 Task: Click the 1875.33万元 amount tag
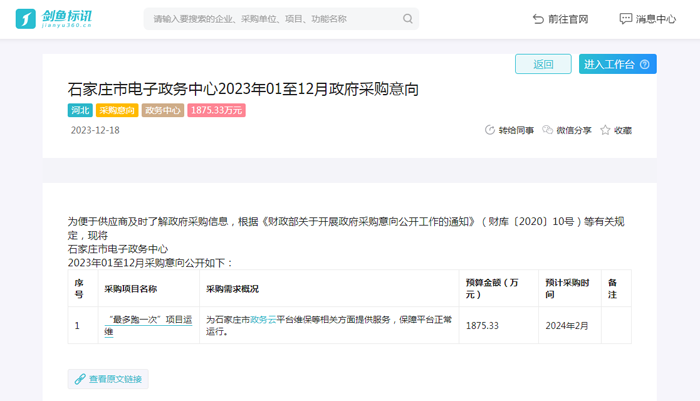point(216,110)
